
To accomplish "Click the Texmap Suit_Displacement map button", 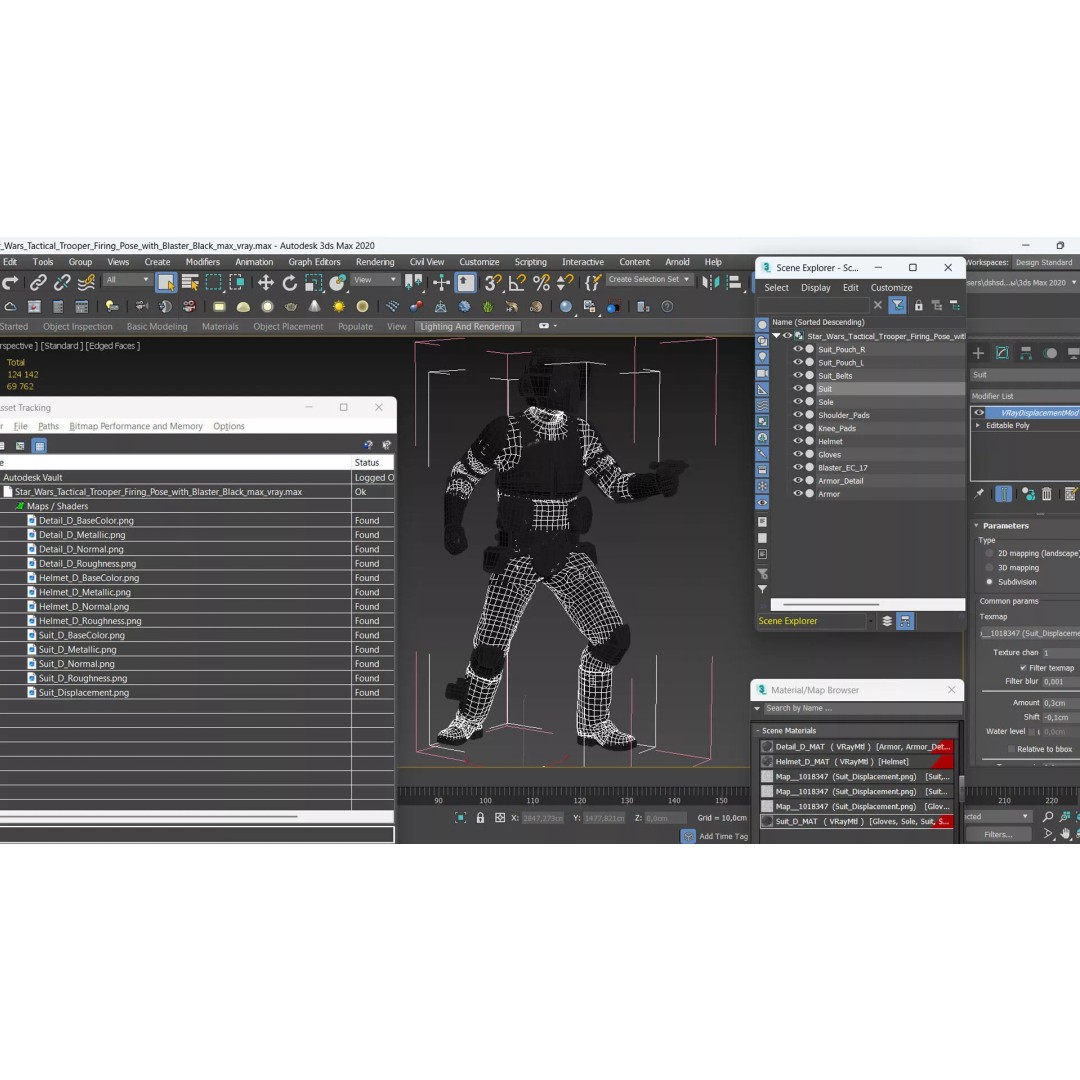I will click(x=1030, y=633).
